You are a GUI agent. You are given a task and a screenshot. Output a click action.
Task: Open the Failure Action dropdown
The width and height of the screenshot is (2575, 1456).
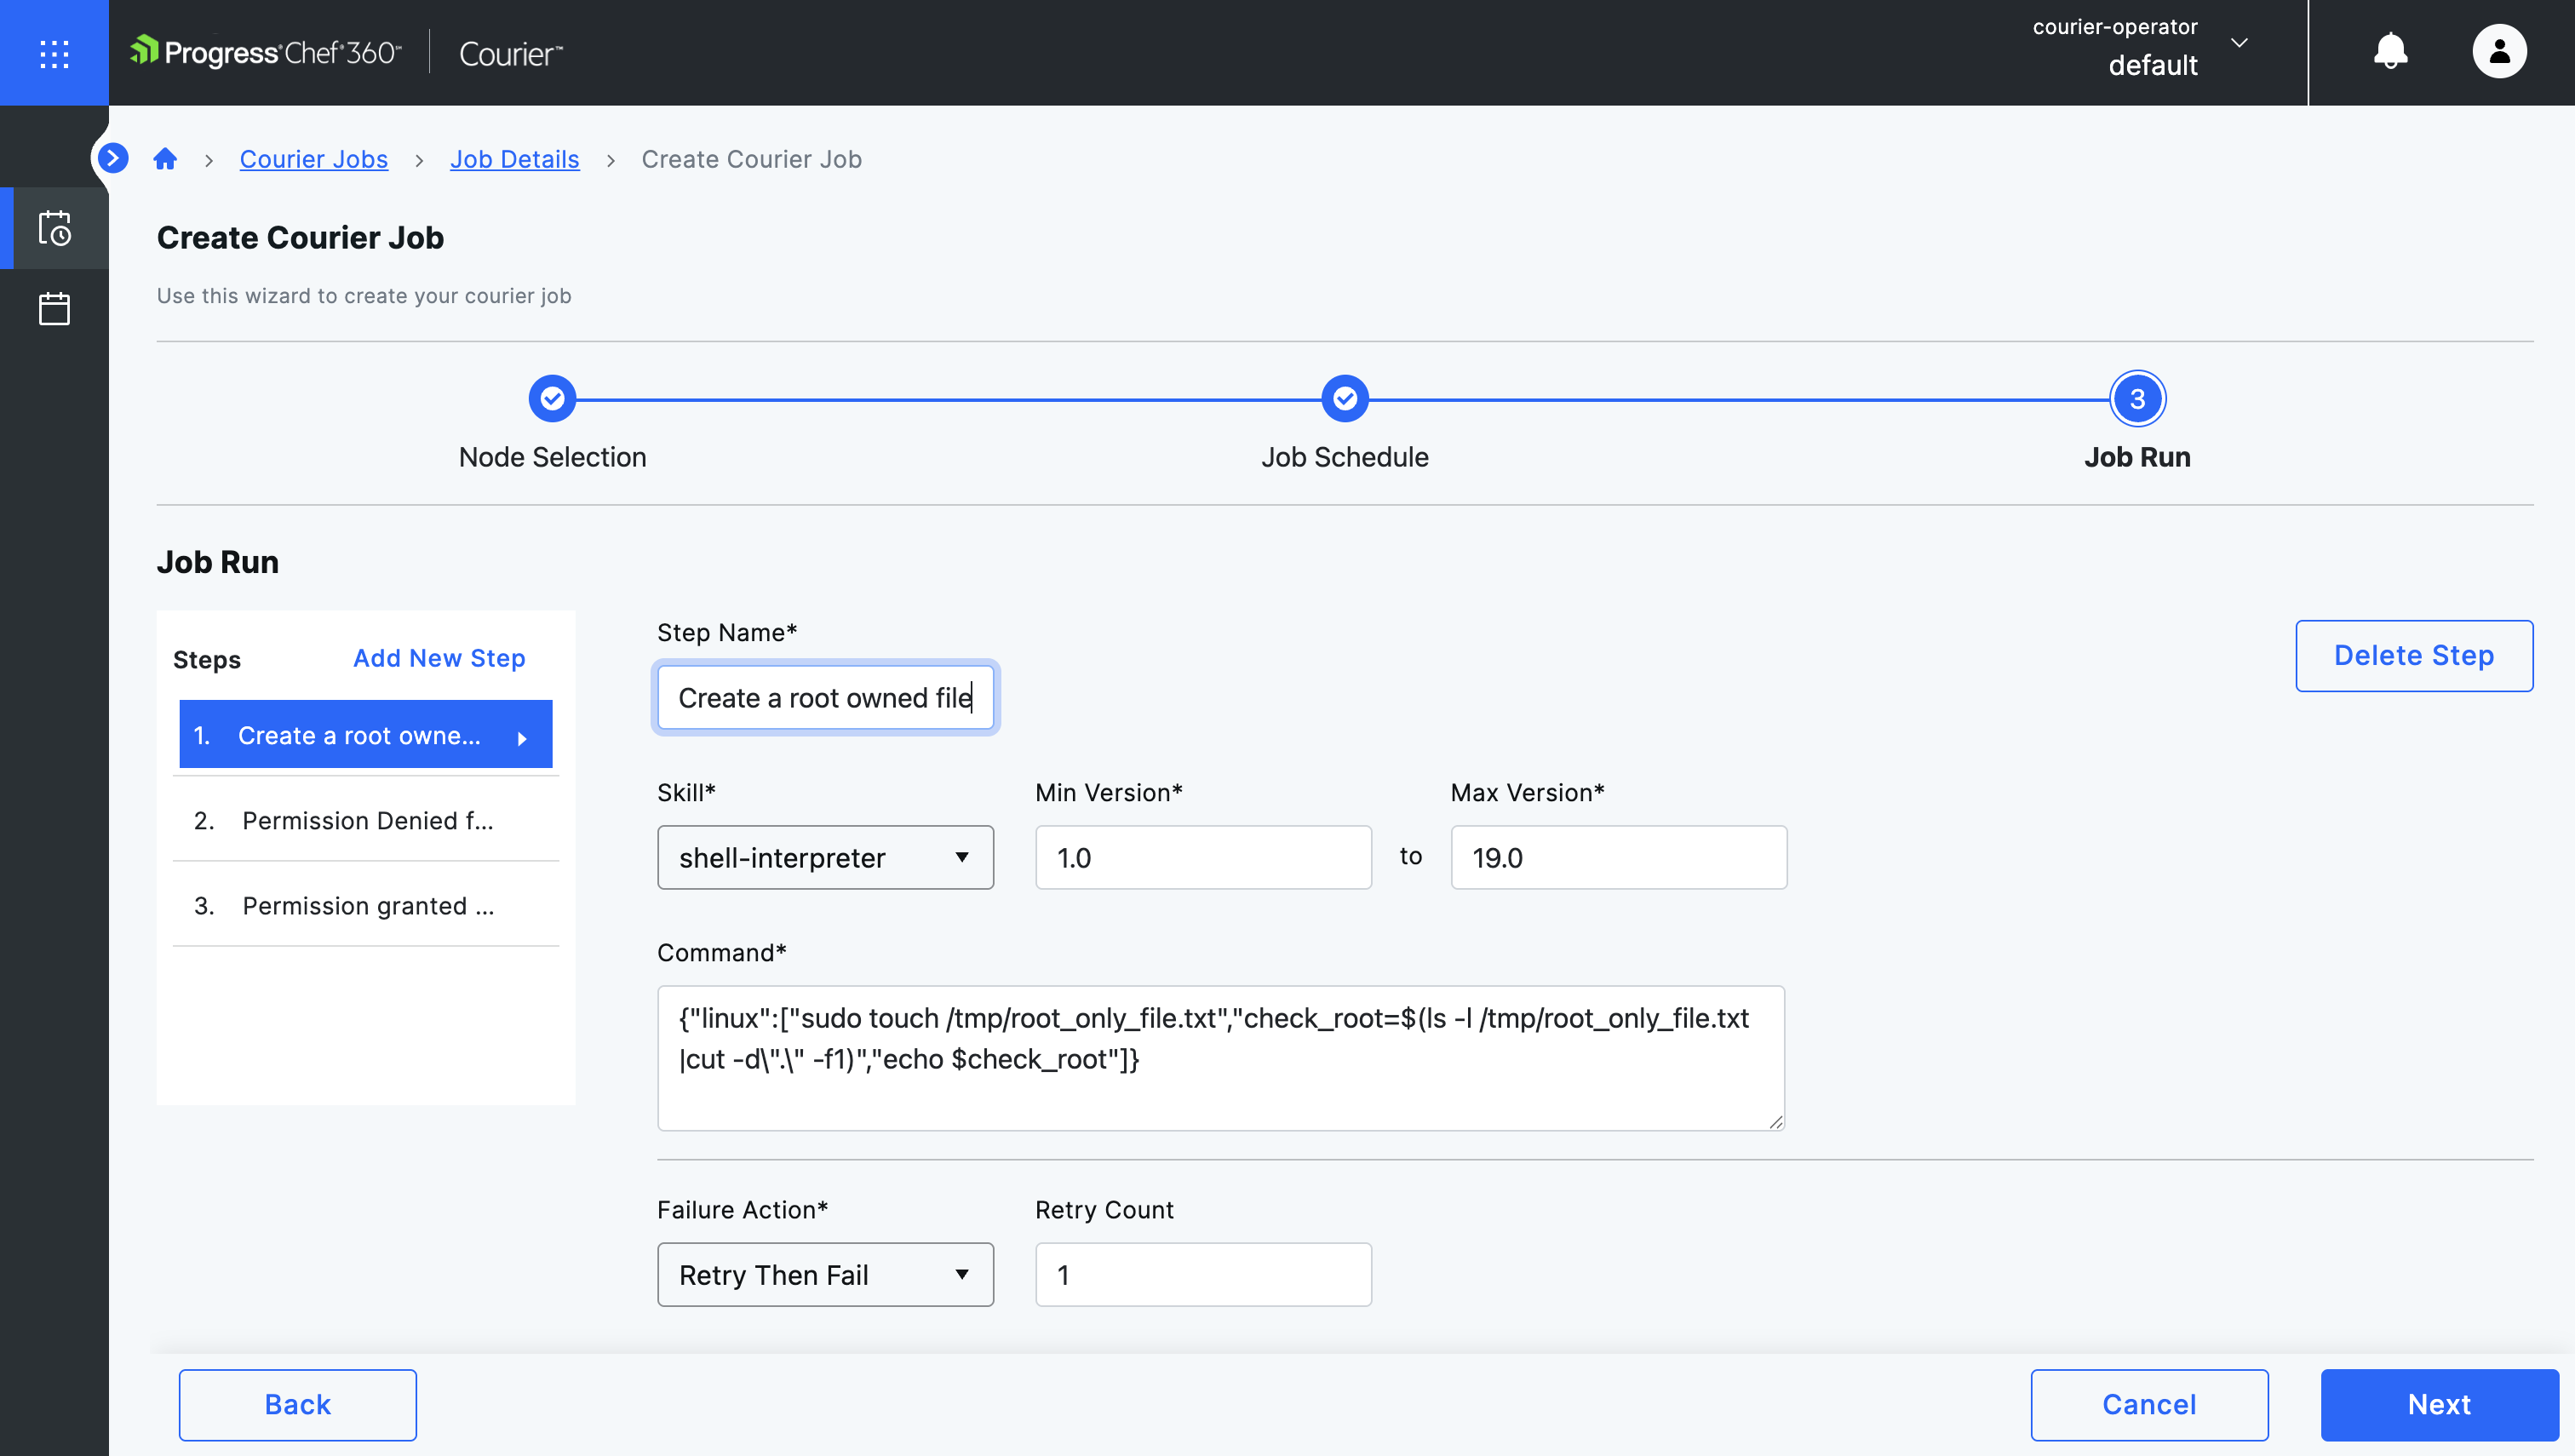(825, 1275)
